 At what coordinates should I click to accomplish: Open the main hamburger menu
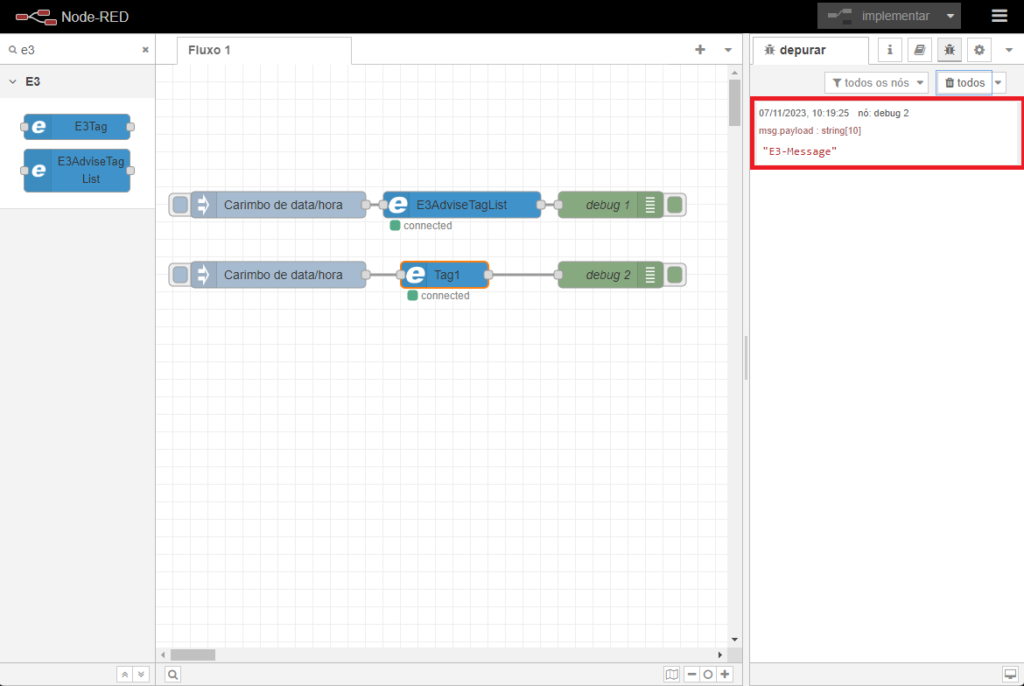click(x=999, y=16)
